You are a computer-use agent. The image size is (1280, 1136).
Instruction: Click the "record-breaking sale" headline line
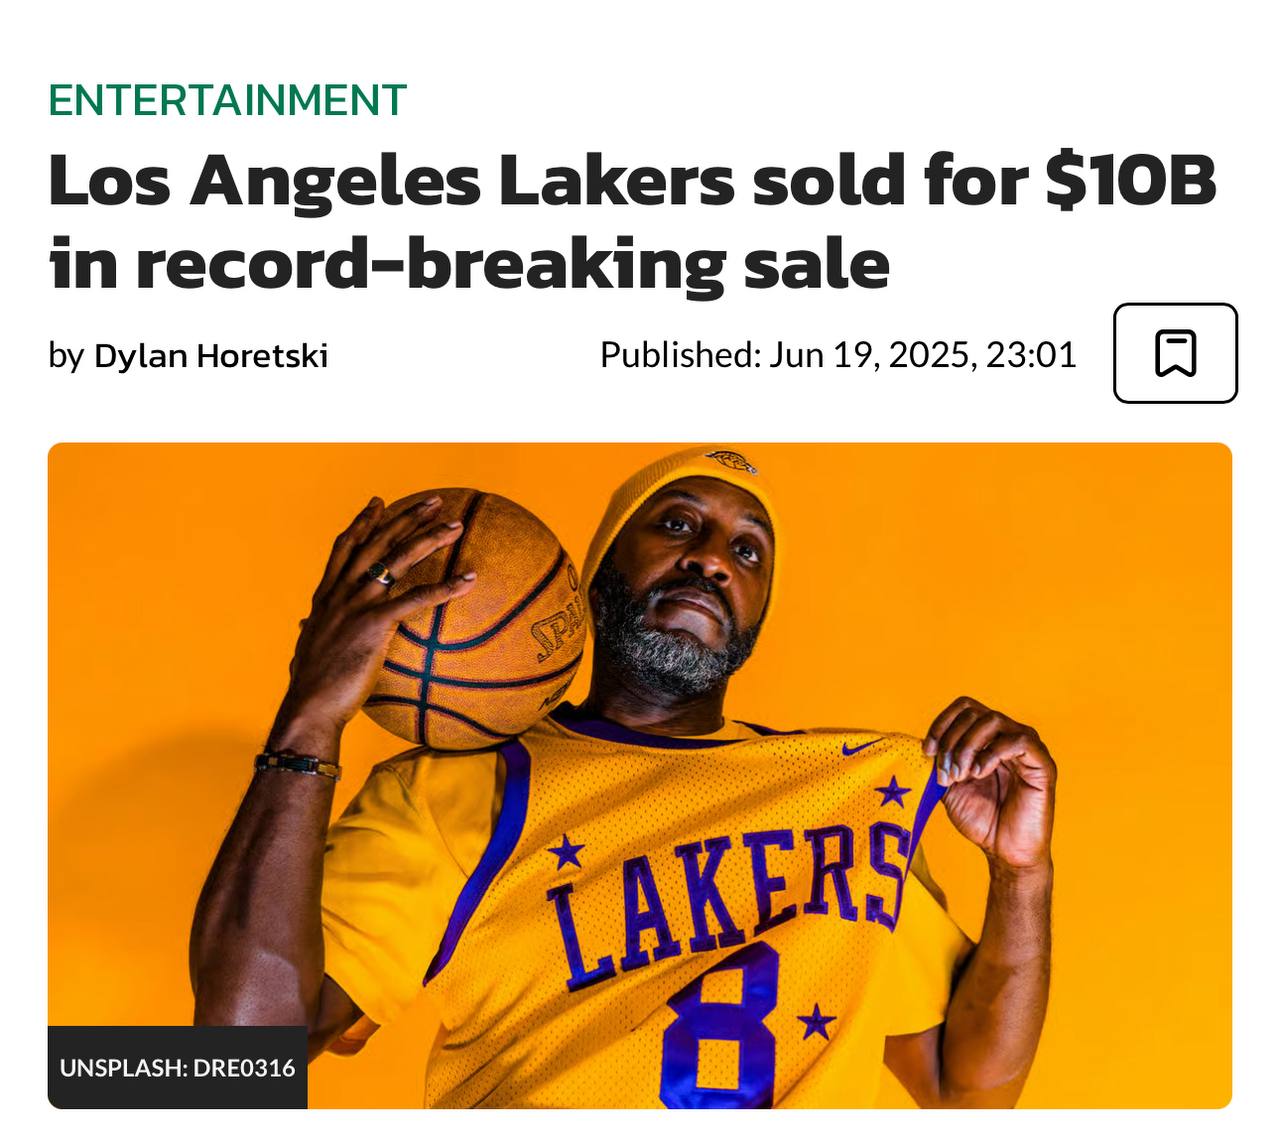512,264
